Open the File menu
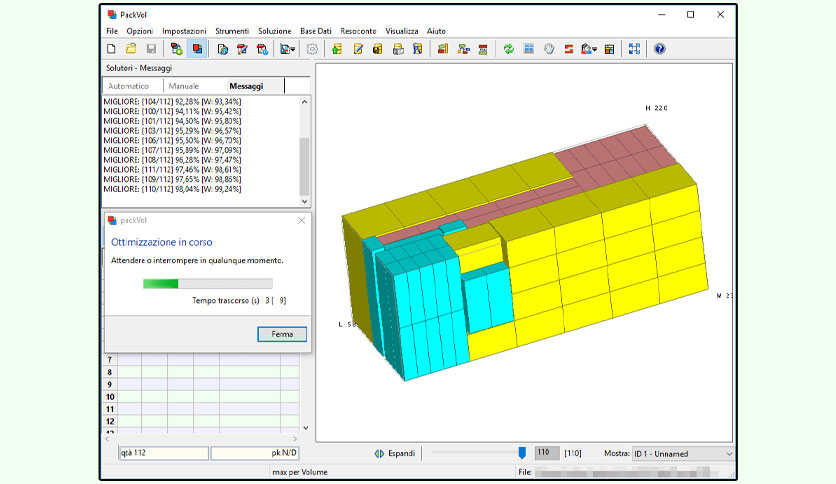Image resolution: width=836 pixels, height=484 pixels. point(112,31)
